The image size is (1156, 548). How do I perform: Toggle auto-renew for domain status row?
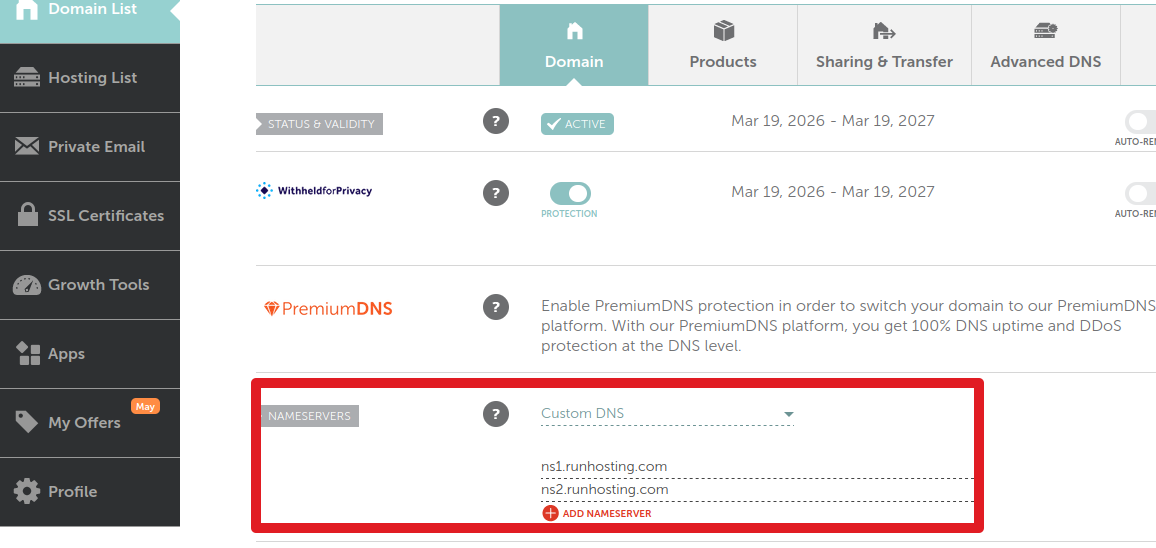[x=1141, y=122]
